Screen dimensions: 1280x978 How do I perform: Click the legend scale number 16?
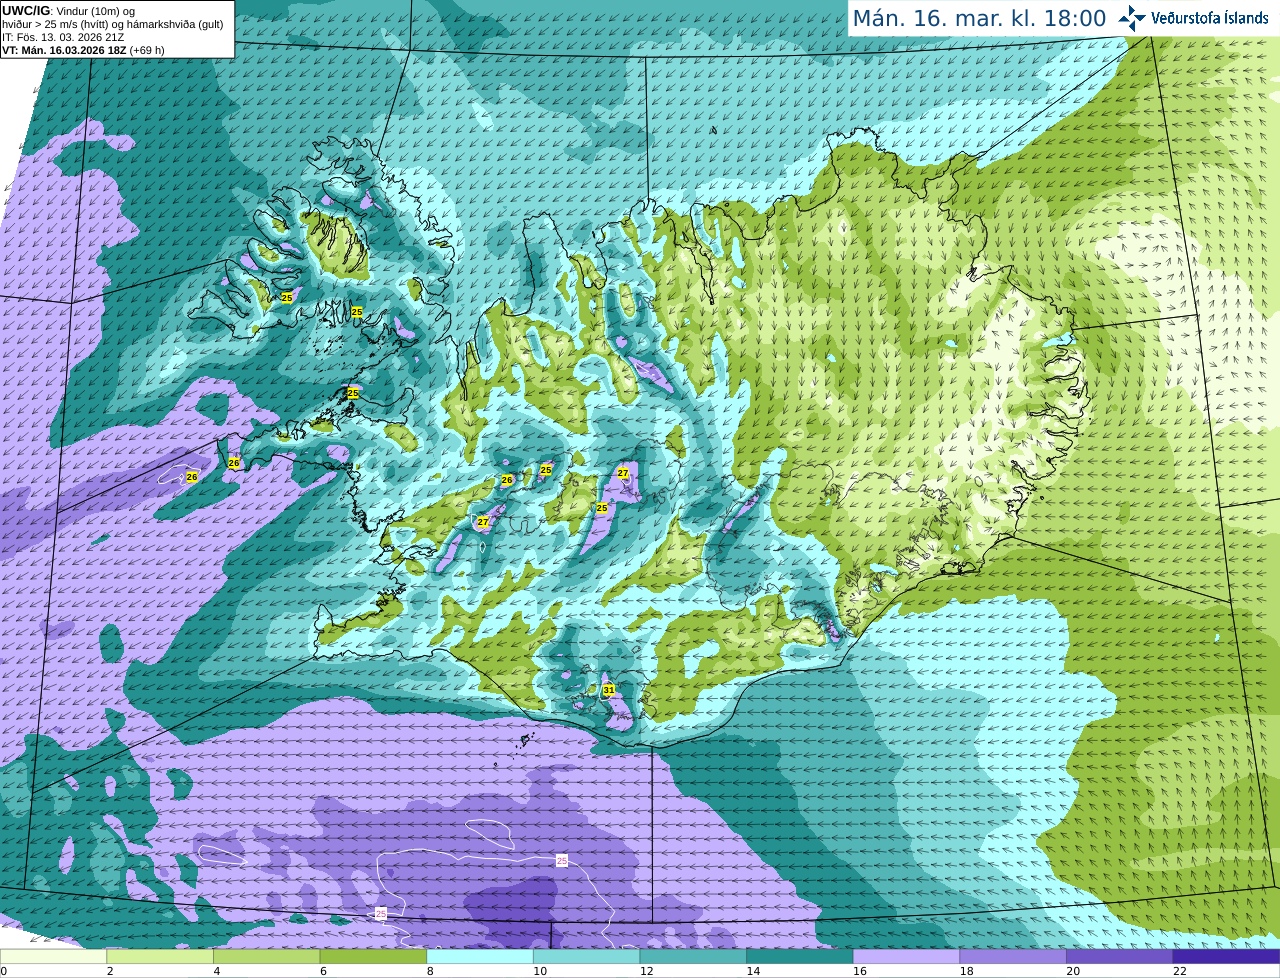(860, 971)
